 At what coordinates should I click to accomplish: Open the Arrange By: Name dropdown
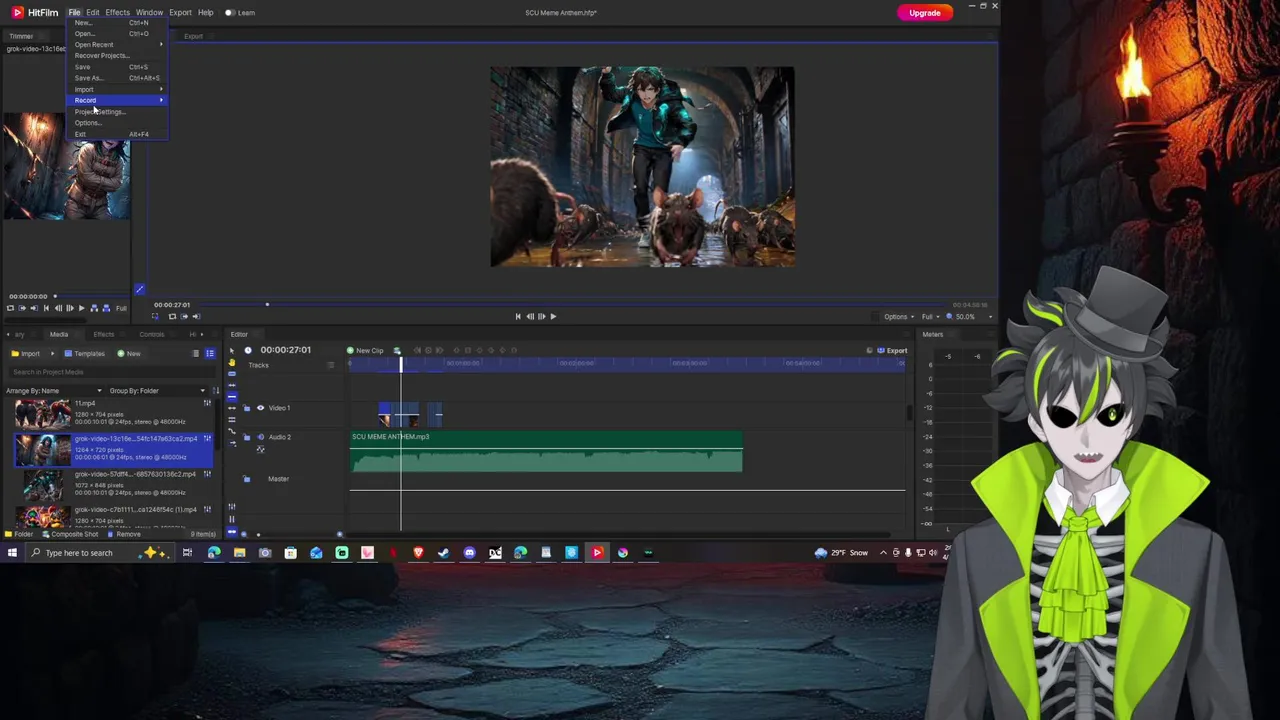[54, 391]
